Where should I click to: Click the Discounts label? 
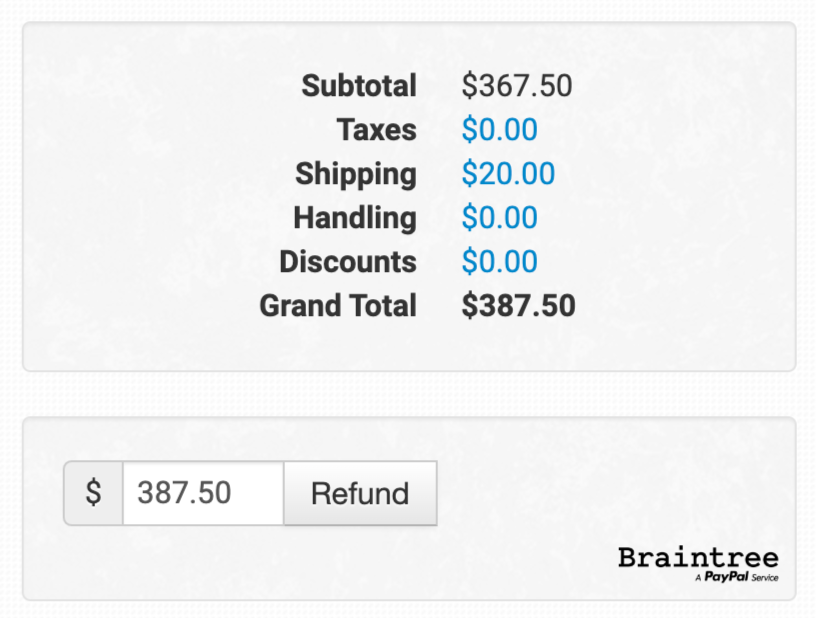tap(347, 262)
